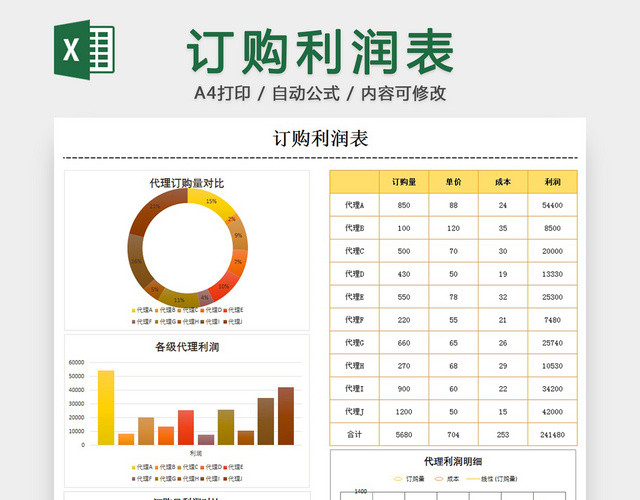
Task: Click the subtitle text A4打印
Action: click(x=222, y=93)
